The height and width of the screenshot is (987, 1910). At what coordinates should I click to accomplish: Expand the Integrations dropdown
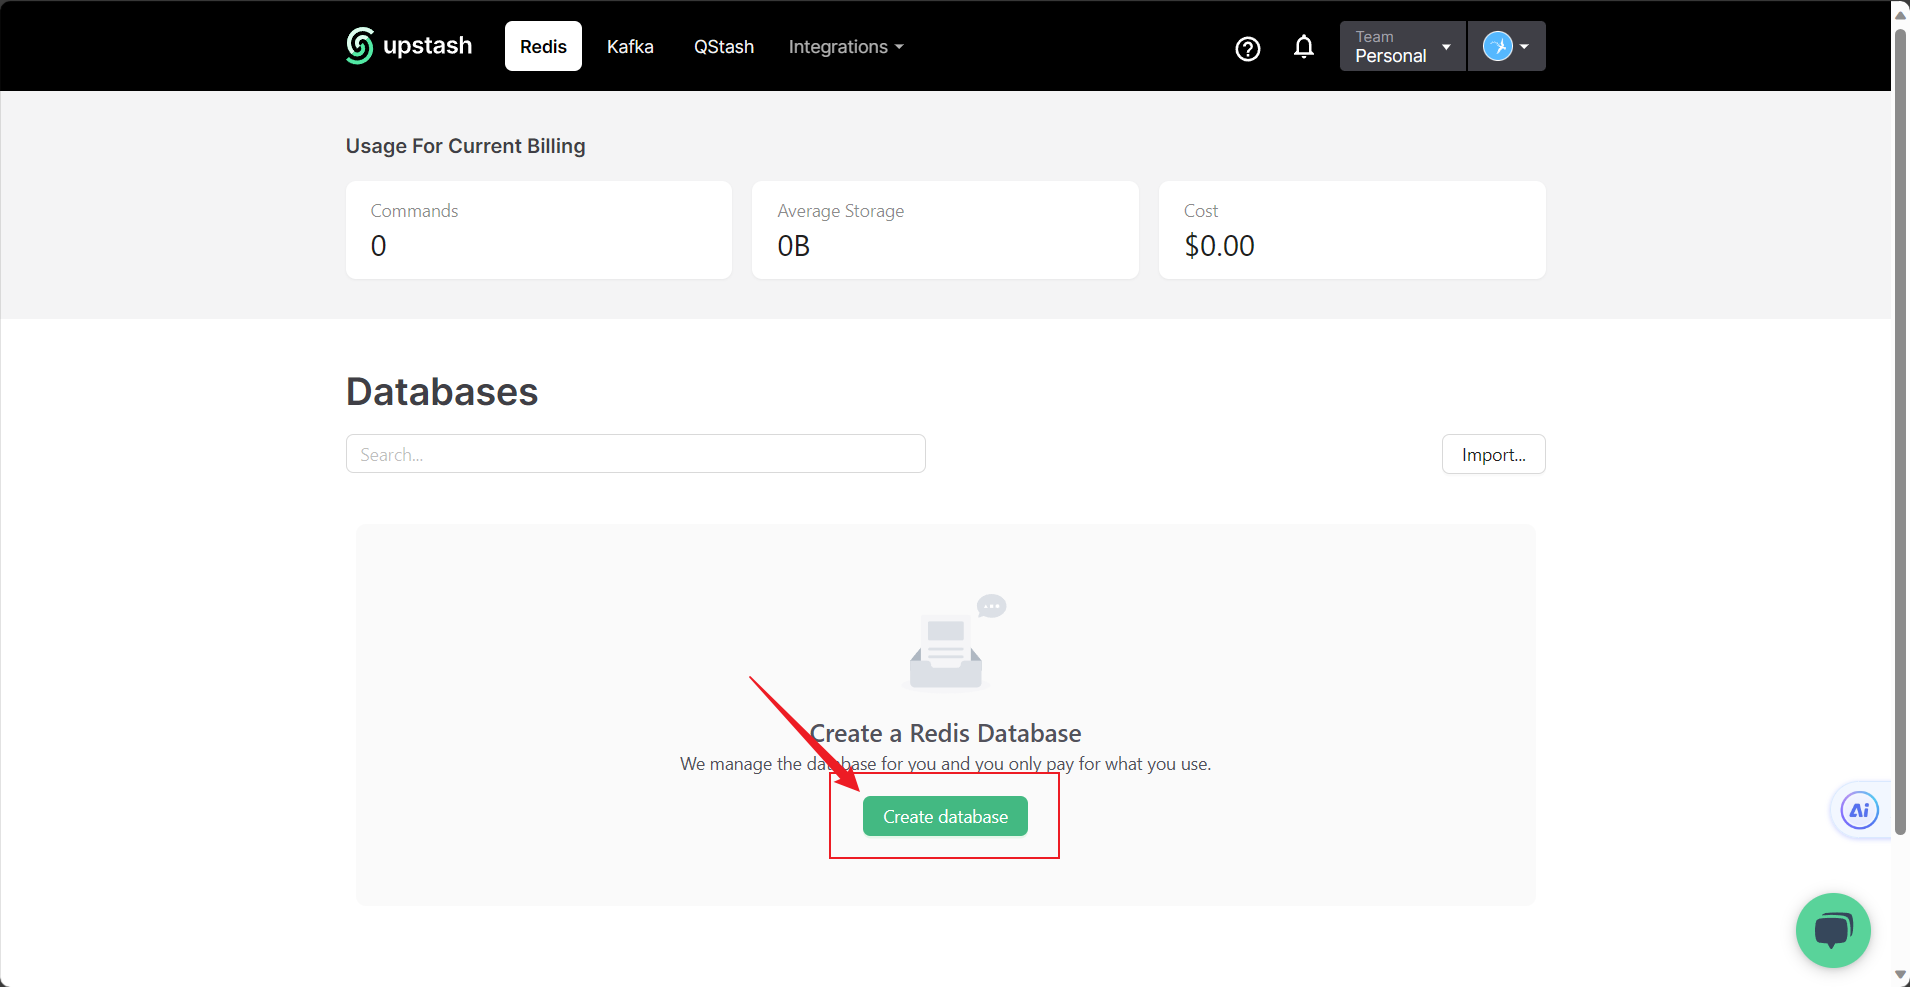(845, 46)
